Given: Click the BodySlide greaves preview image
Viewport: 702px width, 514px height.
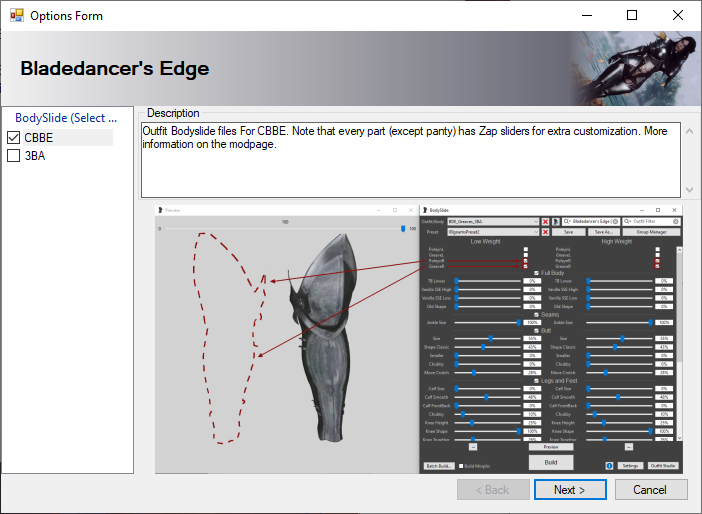Looking at the screenshot, I should [x=419, y=339].
